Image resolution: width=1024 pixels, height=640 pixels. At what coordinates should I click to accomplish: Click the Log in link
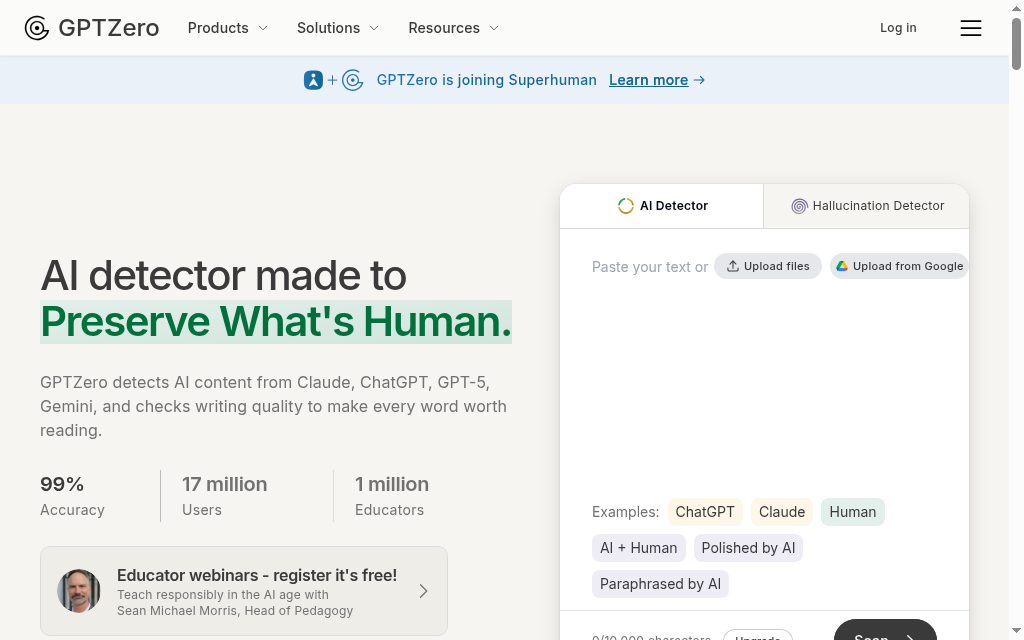click(898, 28)
